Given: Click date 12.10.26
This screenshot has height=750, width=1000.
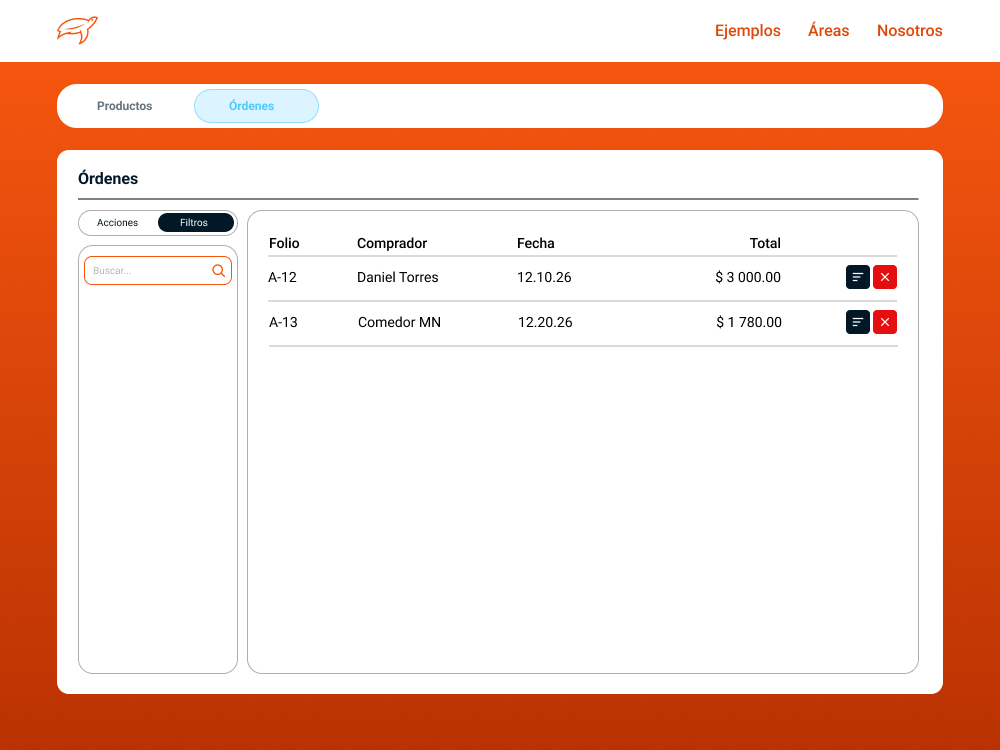Looking at the screenshot, I should pos(544,277).
